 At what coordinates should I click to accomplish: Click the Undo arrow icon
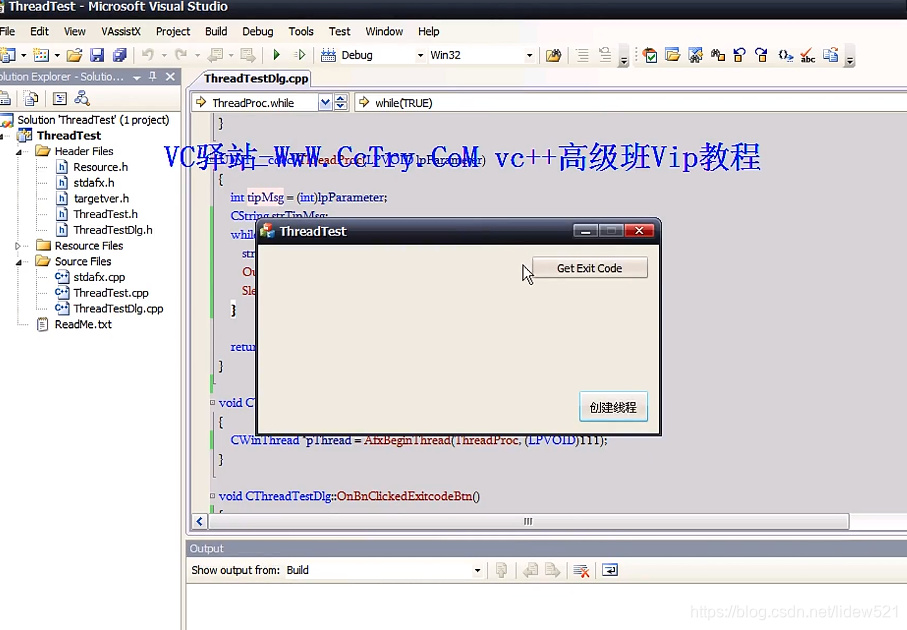click(148, 56)
